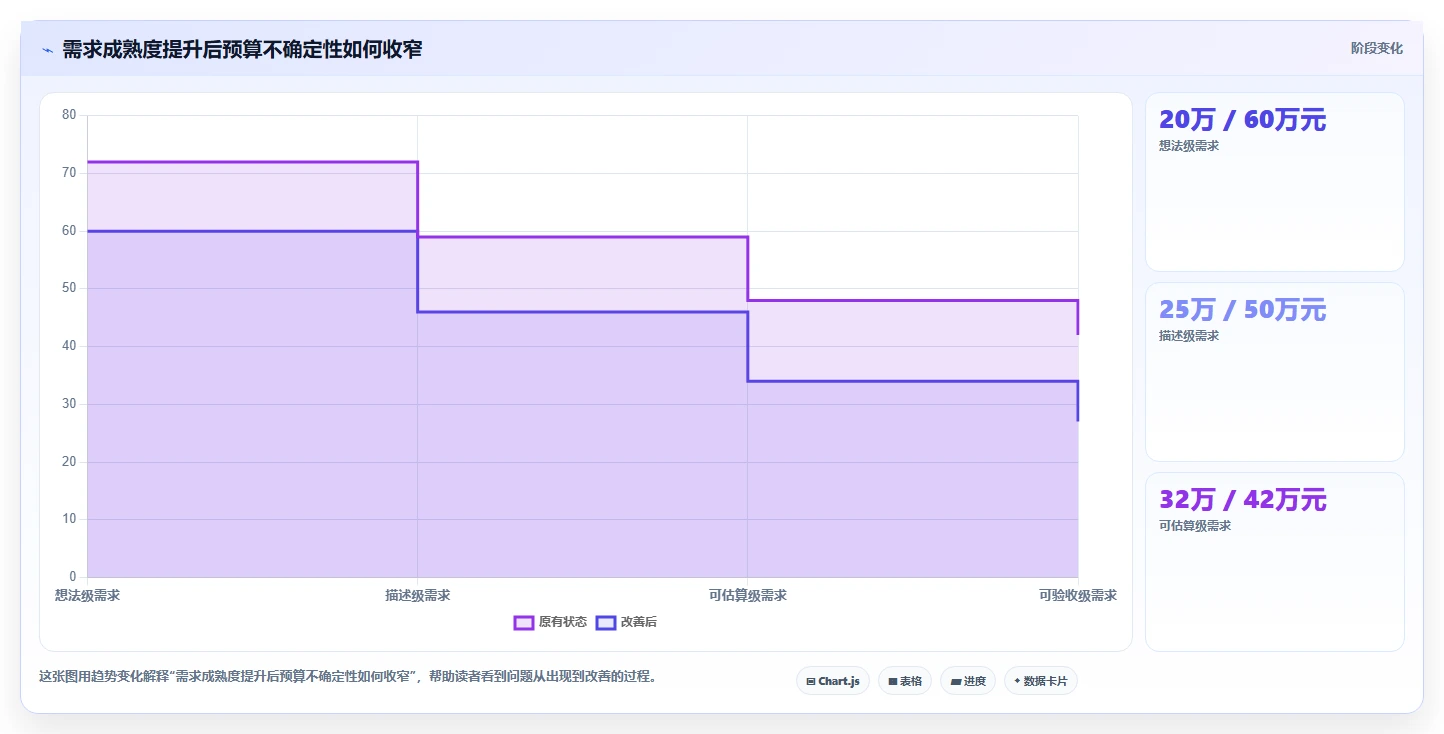1444x734 pixels.
Task: Click the 数据卡片 tag chip
Action: pos(1041,681)
